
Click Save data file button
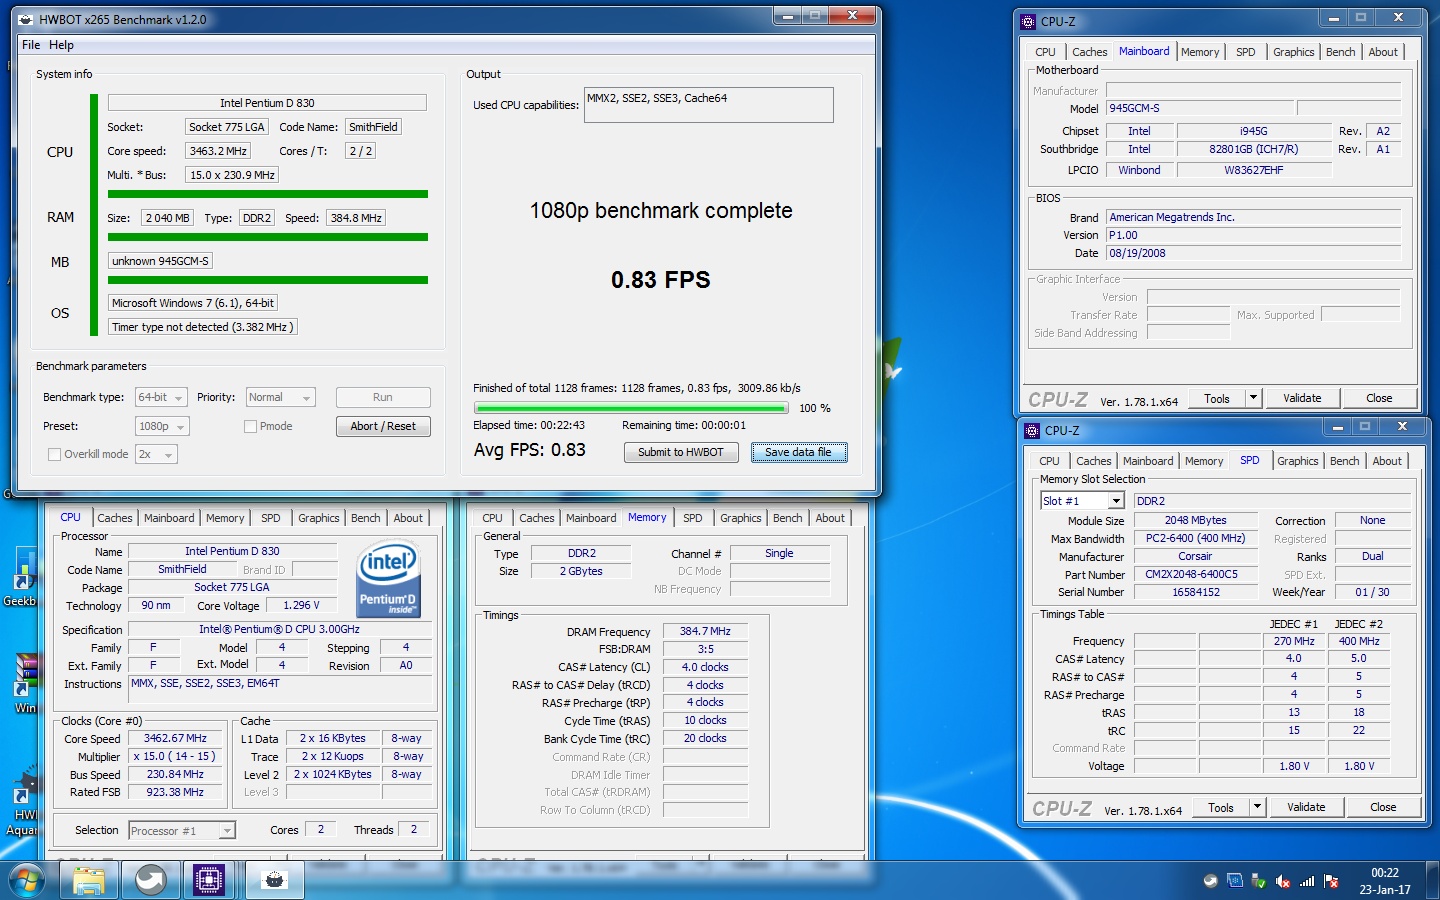coord(799,452)
